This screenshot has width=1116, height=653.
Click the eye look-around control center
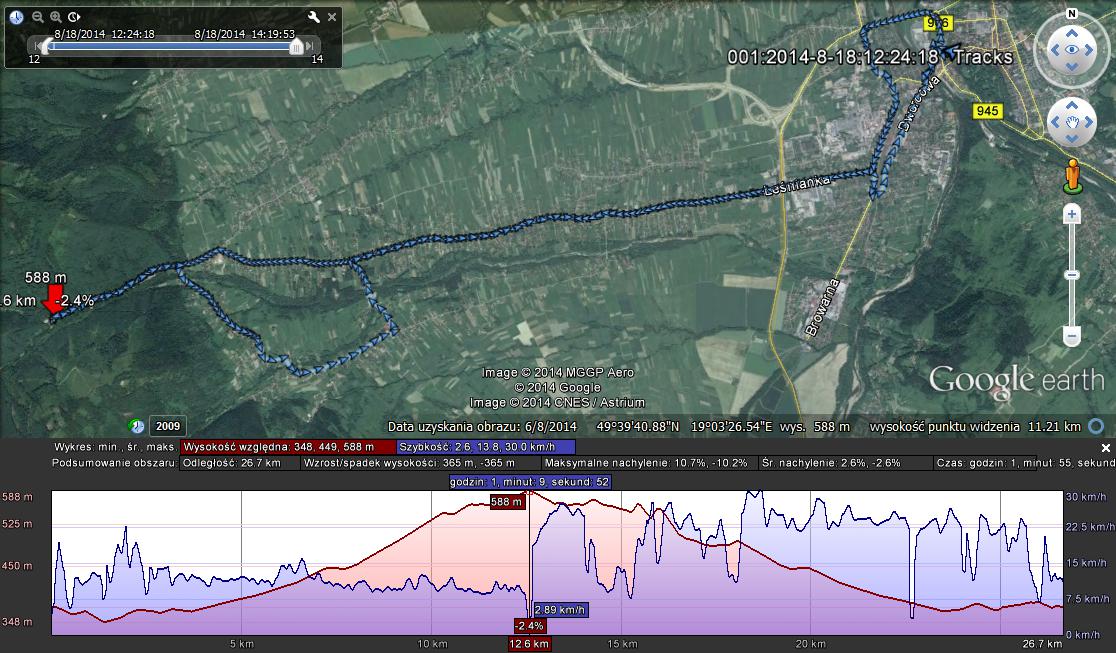coord(1071,49)
